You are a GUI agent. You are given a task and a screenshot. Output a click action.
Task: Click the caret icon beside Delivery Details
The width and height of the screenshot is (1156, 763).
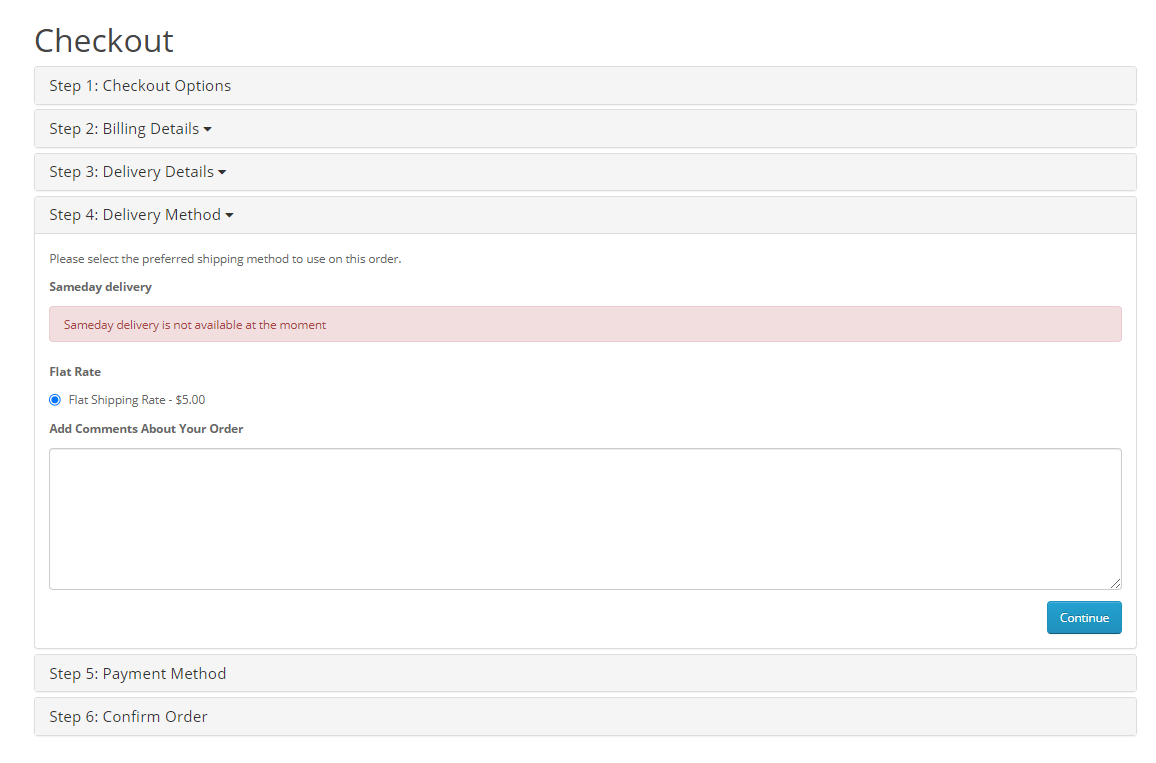222,173
